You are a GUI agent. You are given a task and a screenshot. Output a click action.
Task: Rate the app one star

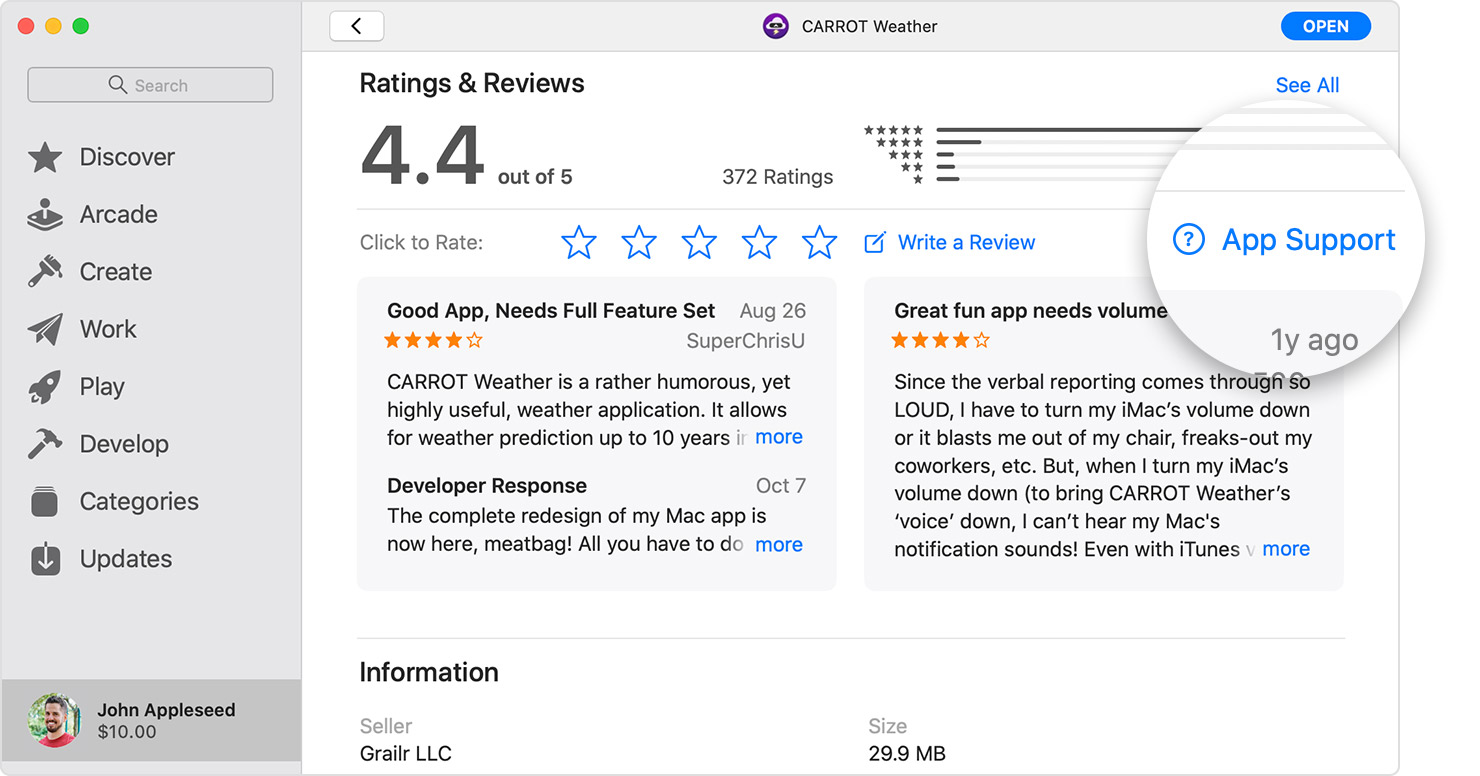tap(579, 242)
